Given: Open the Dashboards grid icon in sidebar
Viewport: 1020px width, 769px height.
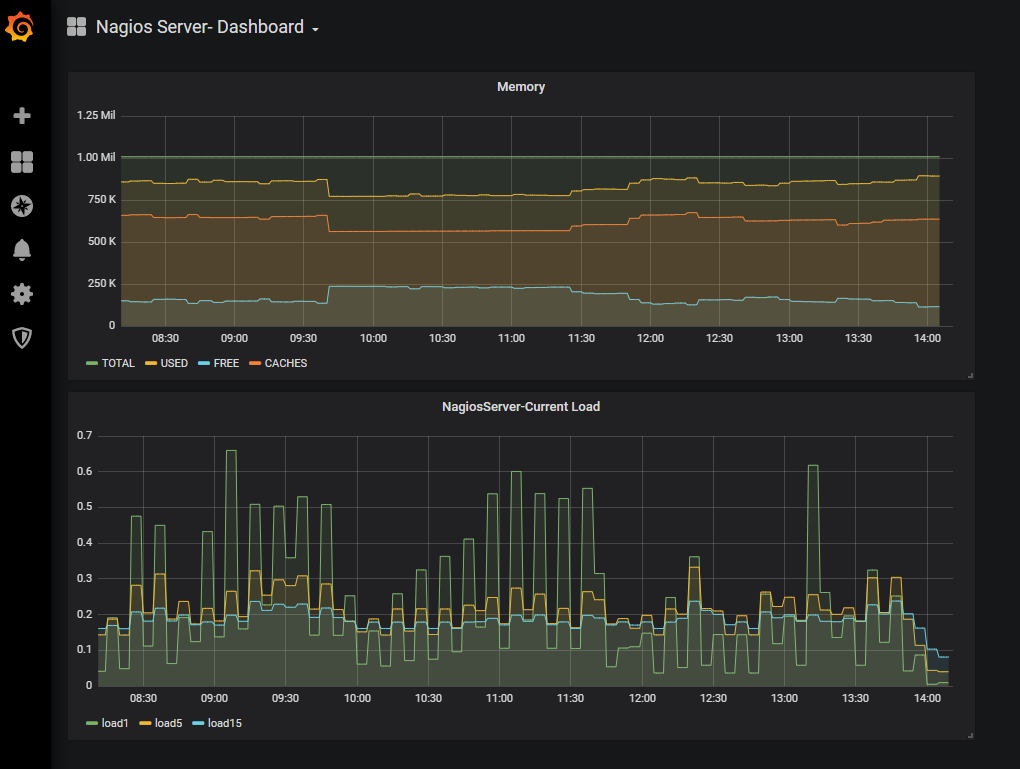Looking at the screenshot, I should click(22, 162).
